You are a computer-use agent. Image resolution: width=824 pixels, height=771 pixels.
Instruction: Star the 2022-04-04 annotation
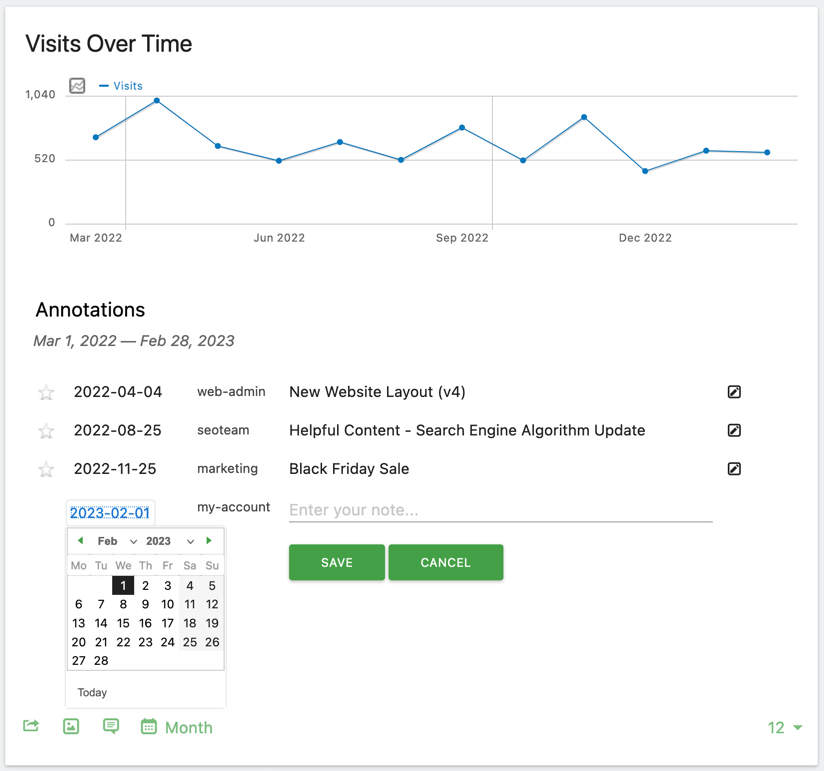point(46,393)
